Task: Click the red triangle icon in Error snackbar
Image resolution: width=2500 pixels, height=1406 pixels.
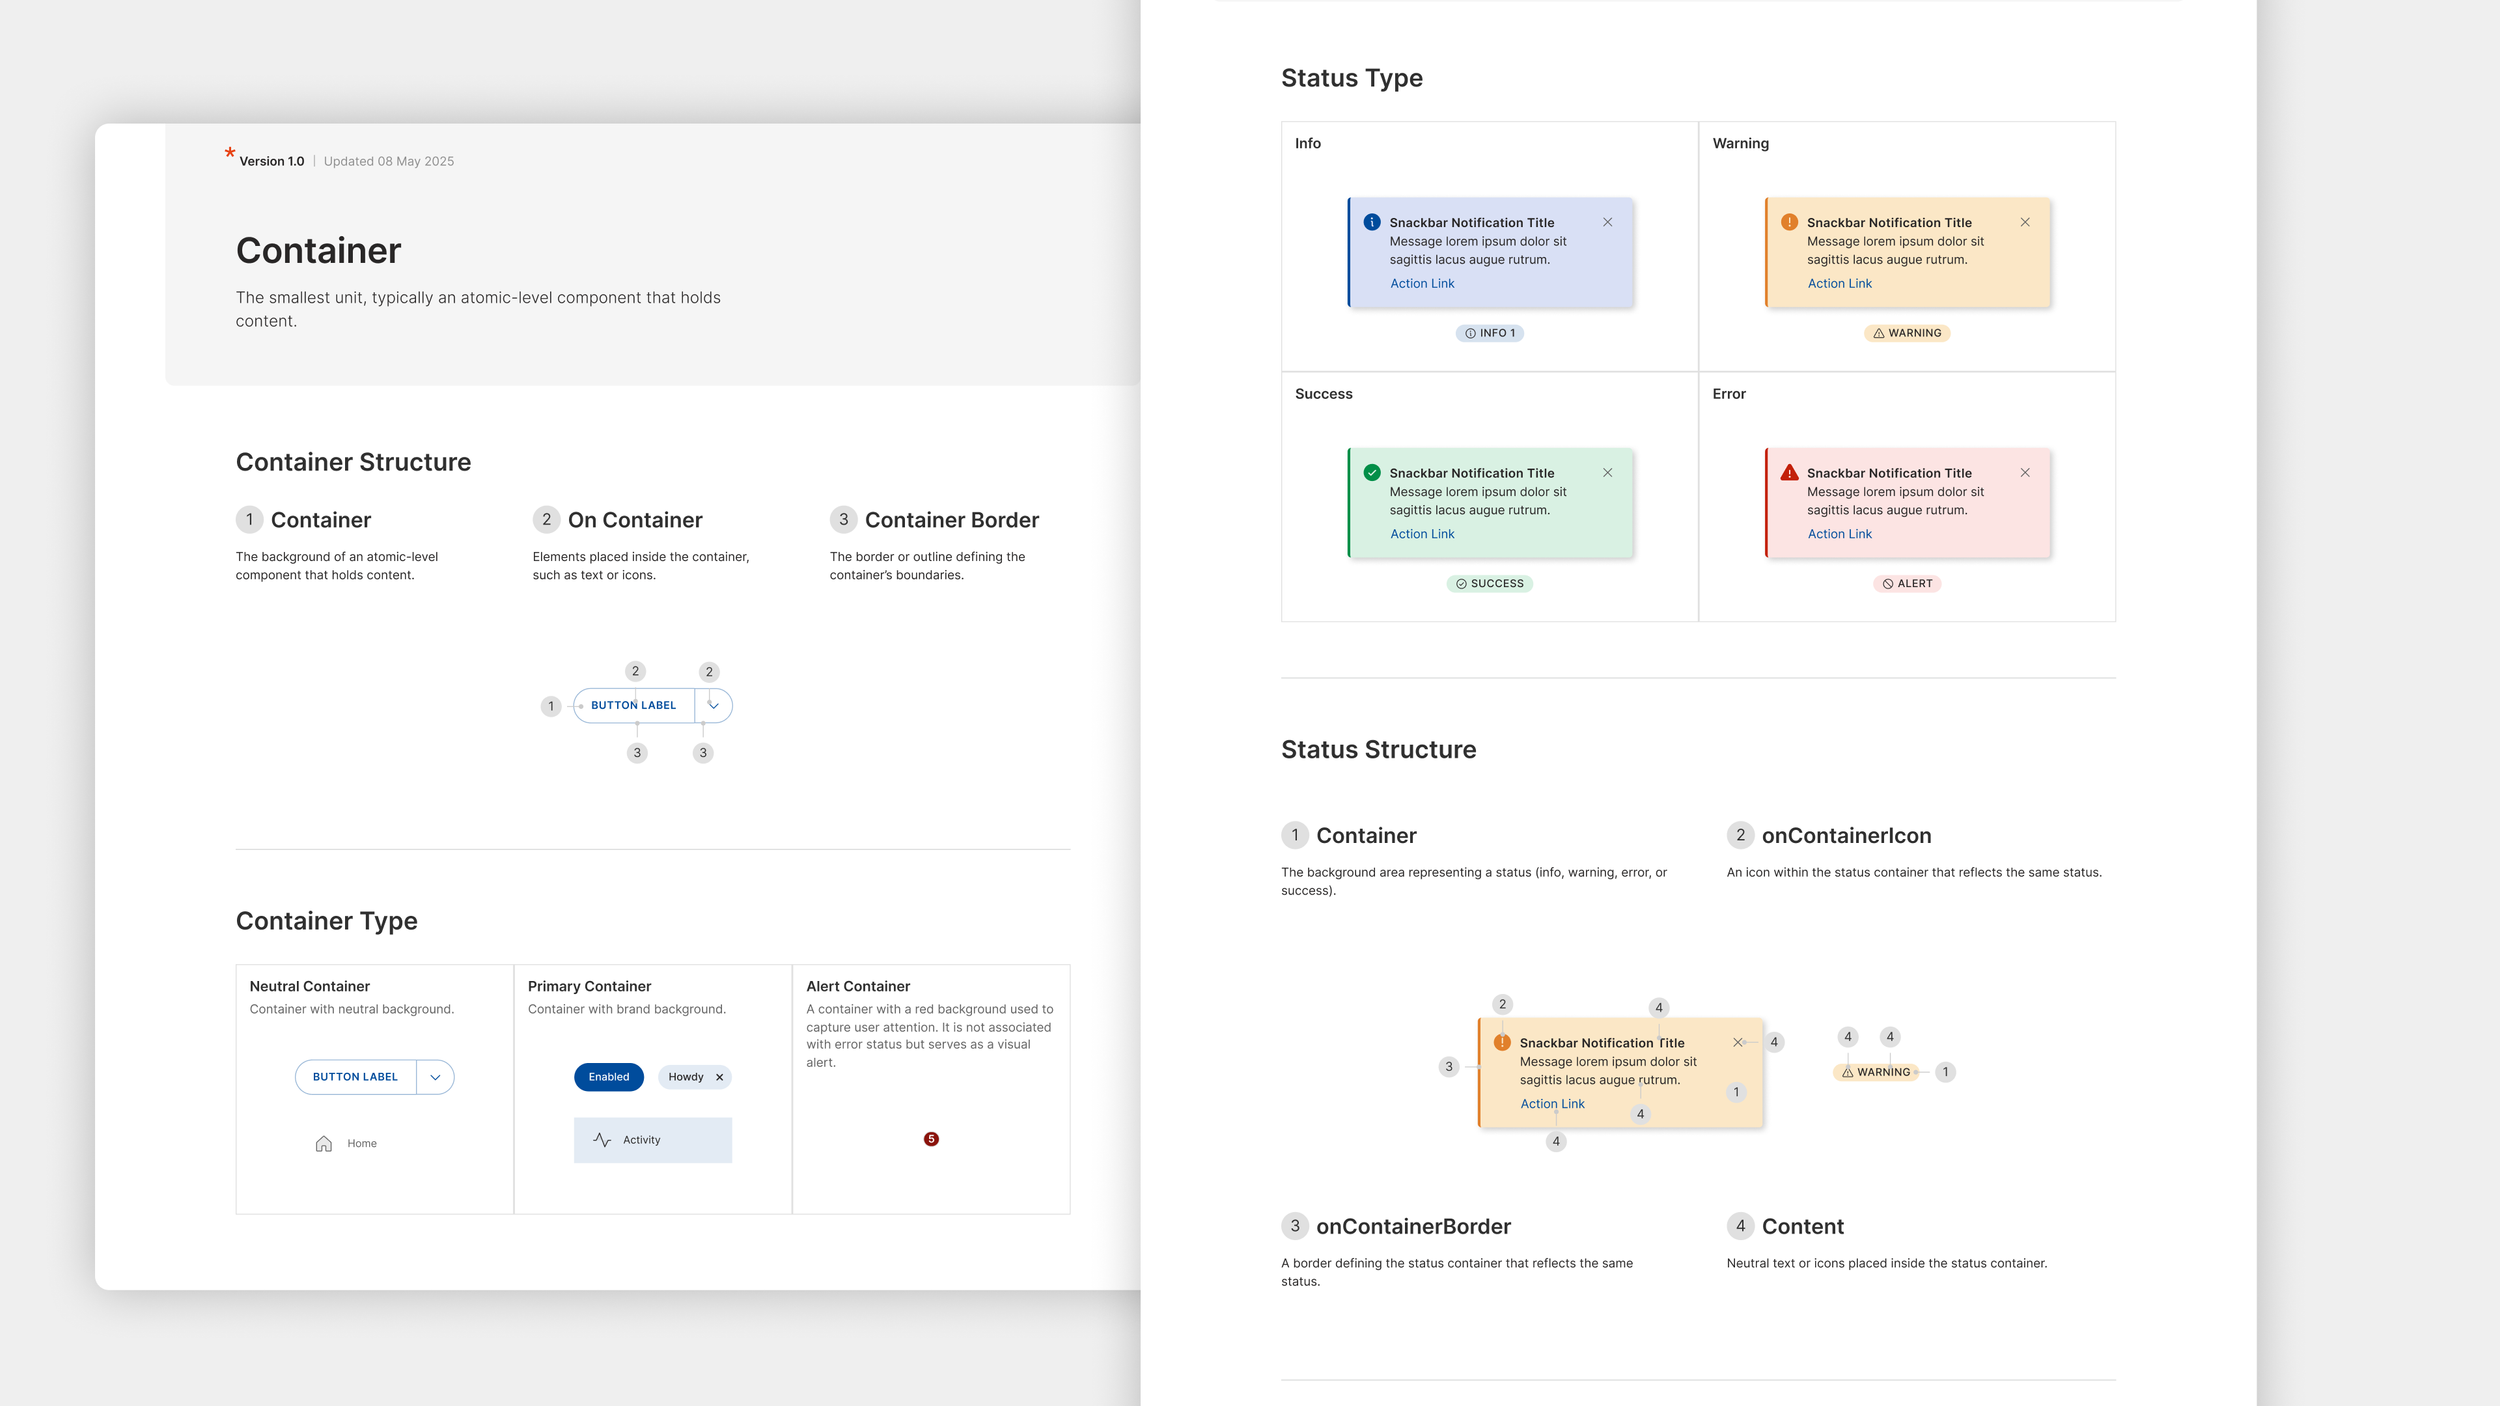Action: point(1789,472)
